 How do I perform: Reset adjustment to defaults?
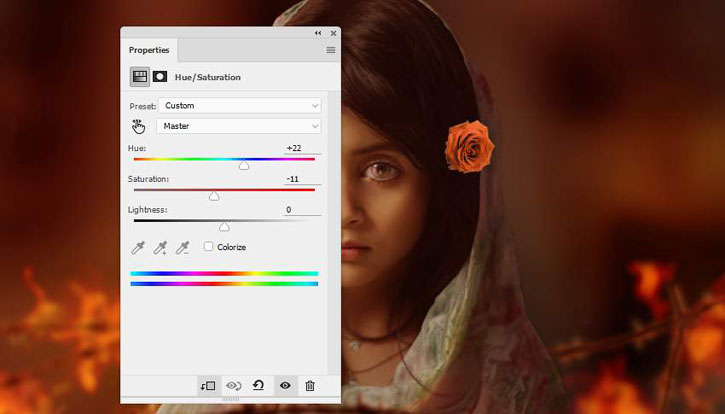pyautogui.click(x=258, y=385)
